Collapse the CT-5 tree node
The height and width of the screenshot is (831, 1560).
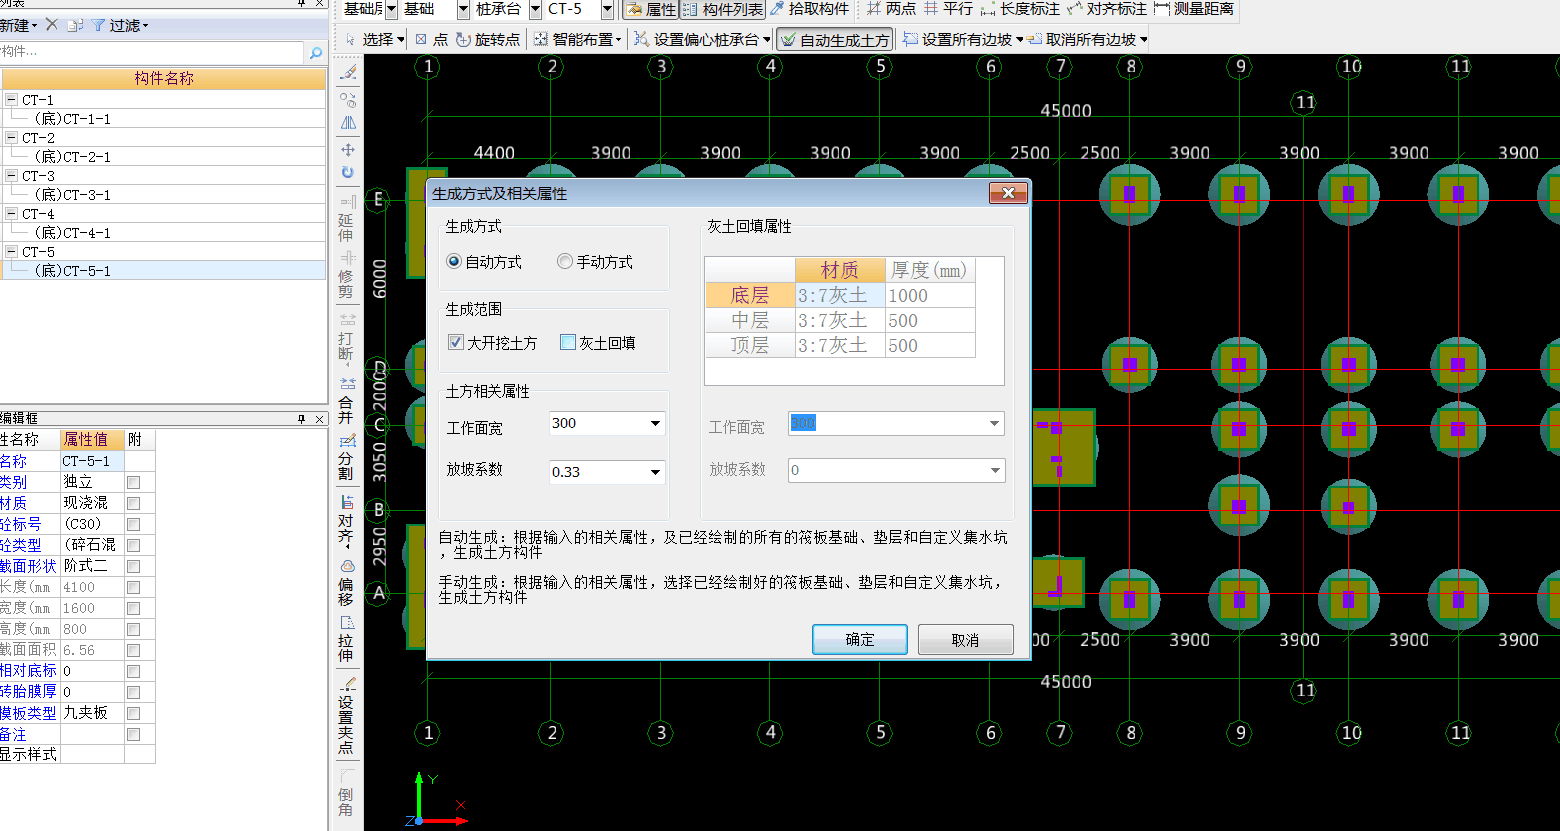11,252
